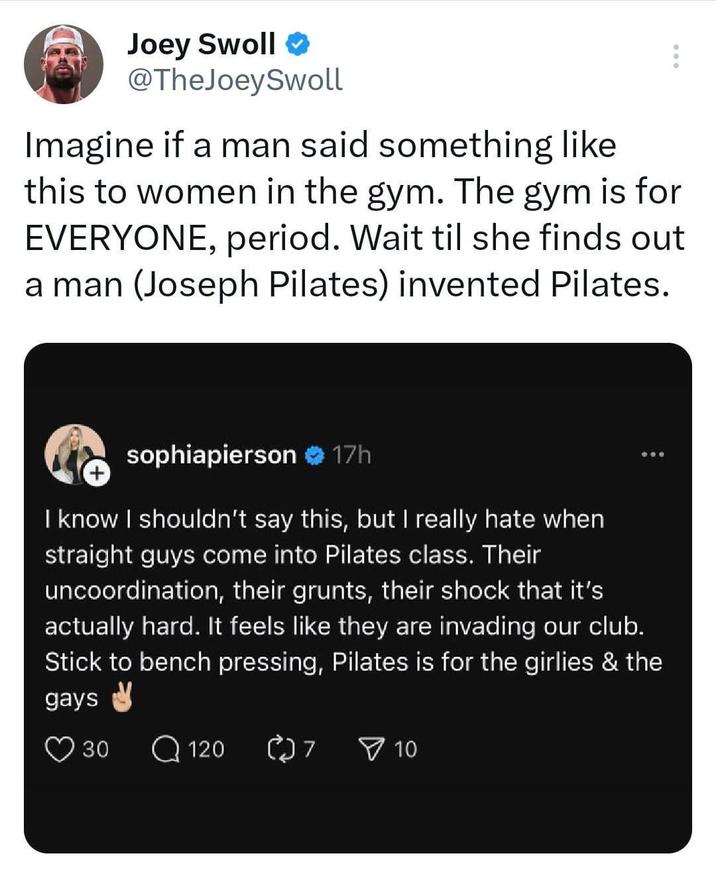
Task: Open the 120 replies count
Action: (206, 749)
